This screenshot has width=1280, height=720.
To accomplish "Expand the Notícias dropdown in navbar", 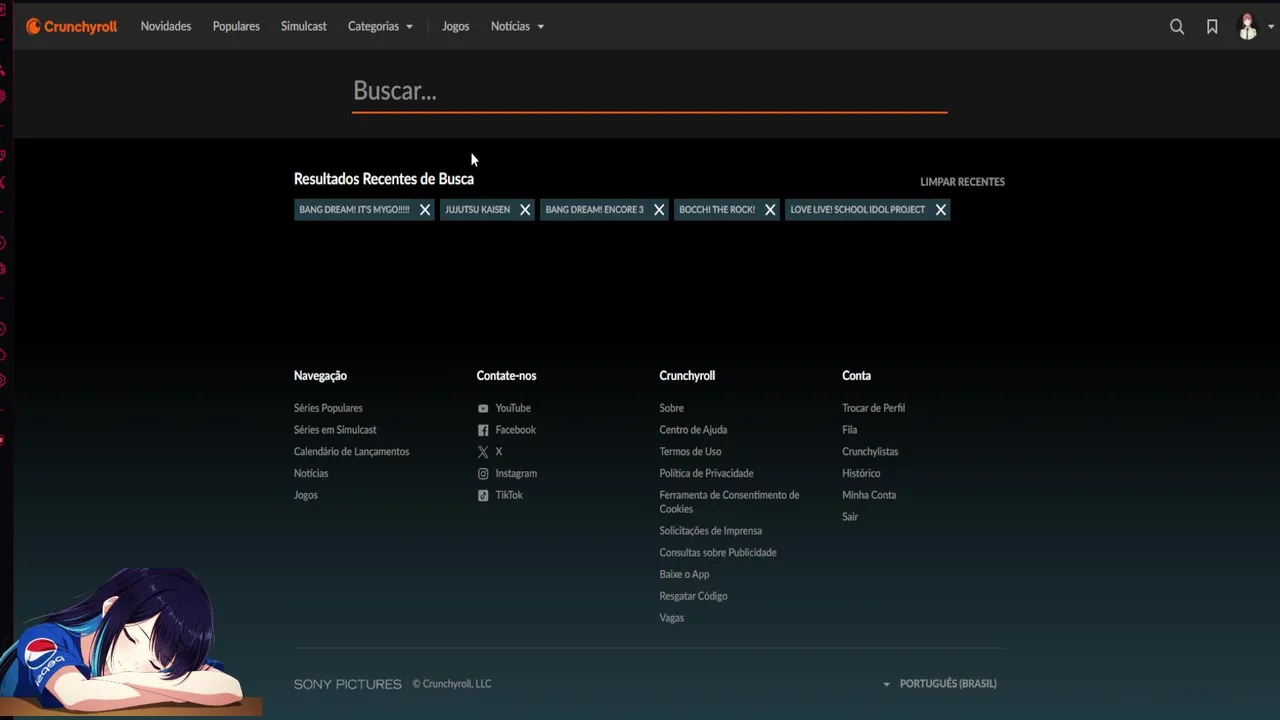I will click(517, 27).
